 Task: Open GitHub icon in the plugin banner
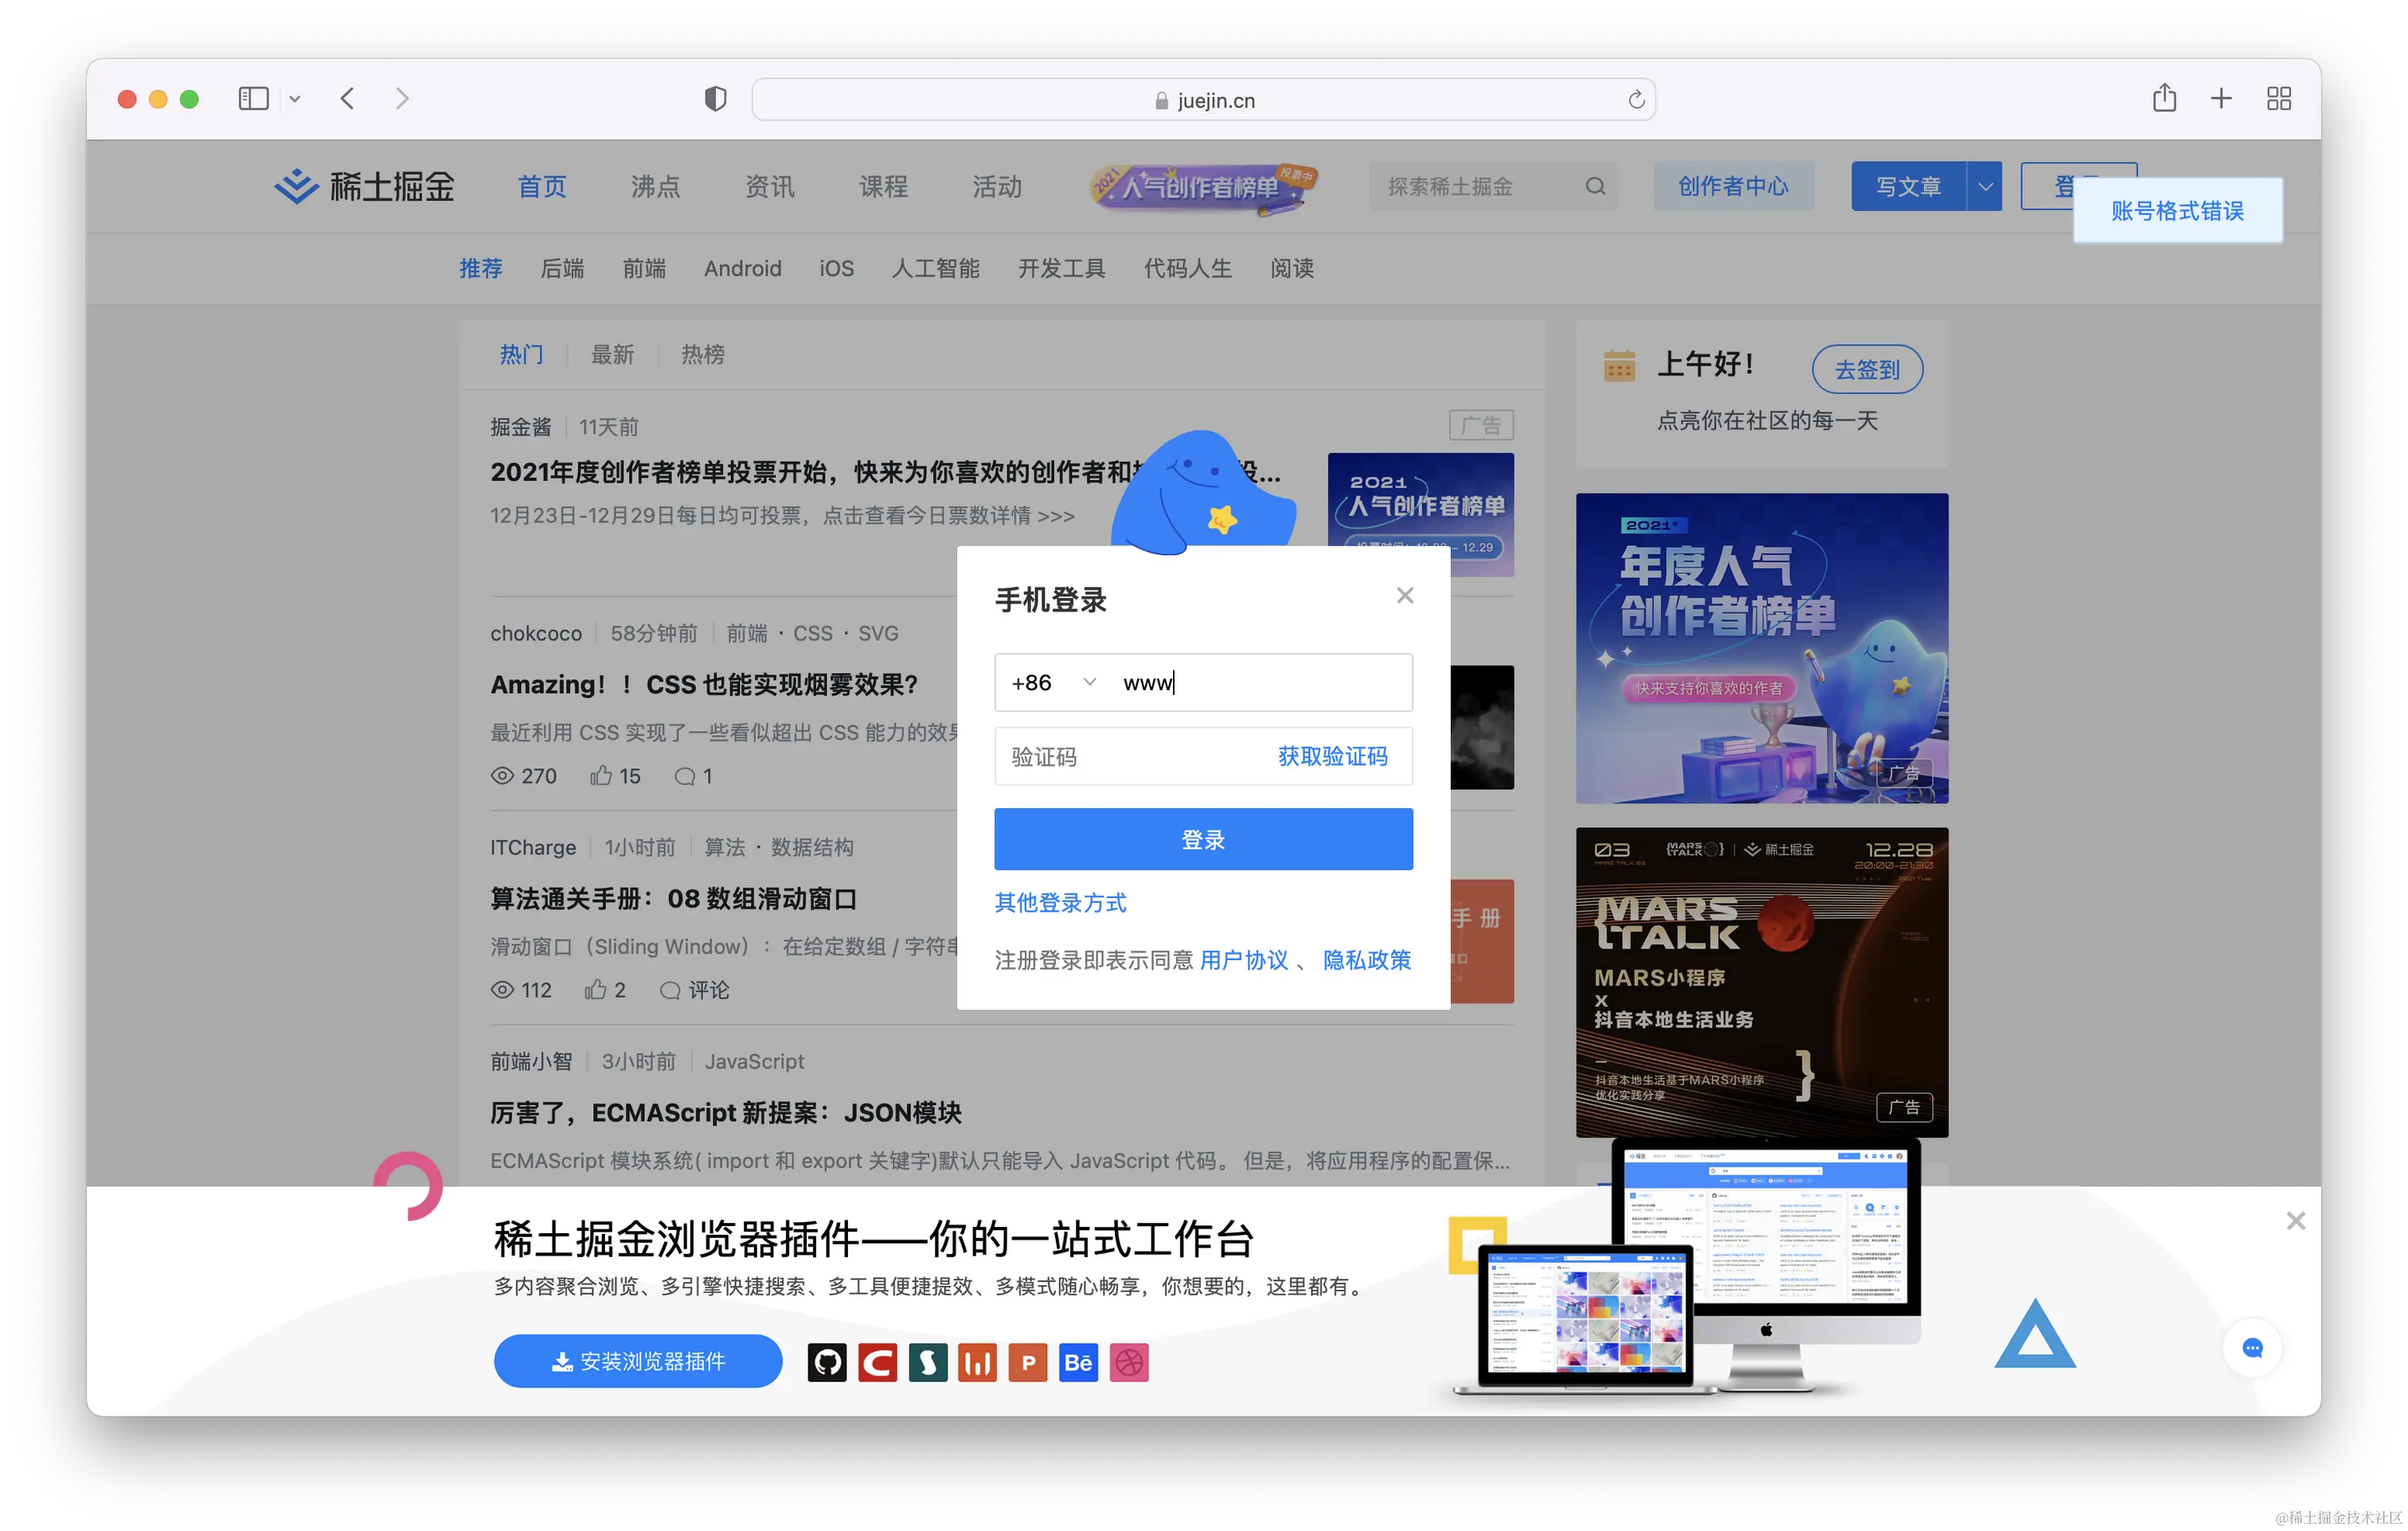(827, 1362)
